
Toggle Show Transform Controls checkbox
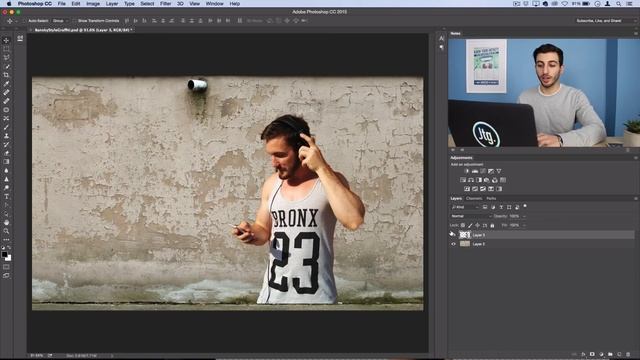(x=75, y=20)
